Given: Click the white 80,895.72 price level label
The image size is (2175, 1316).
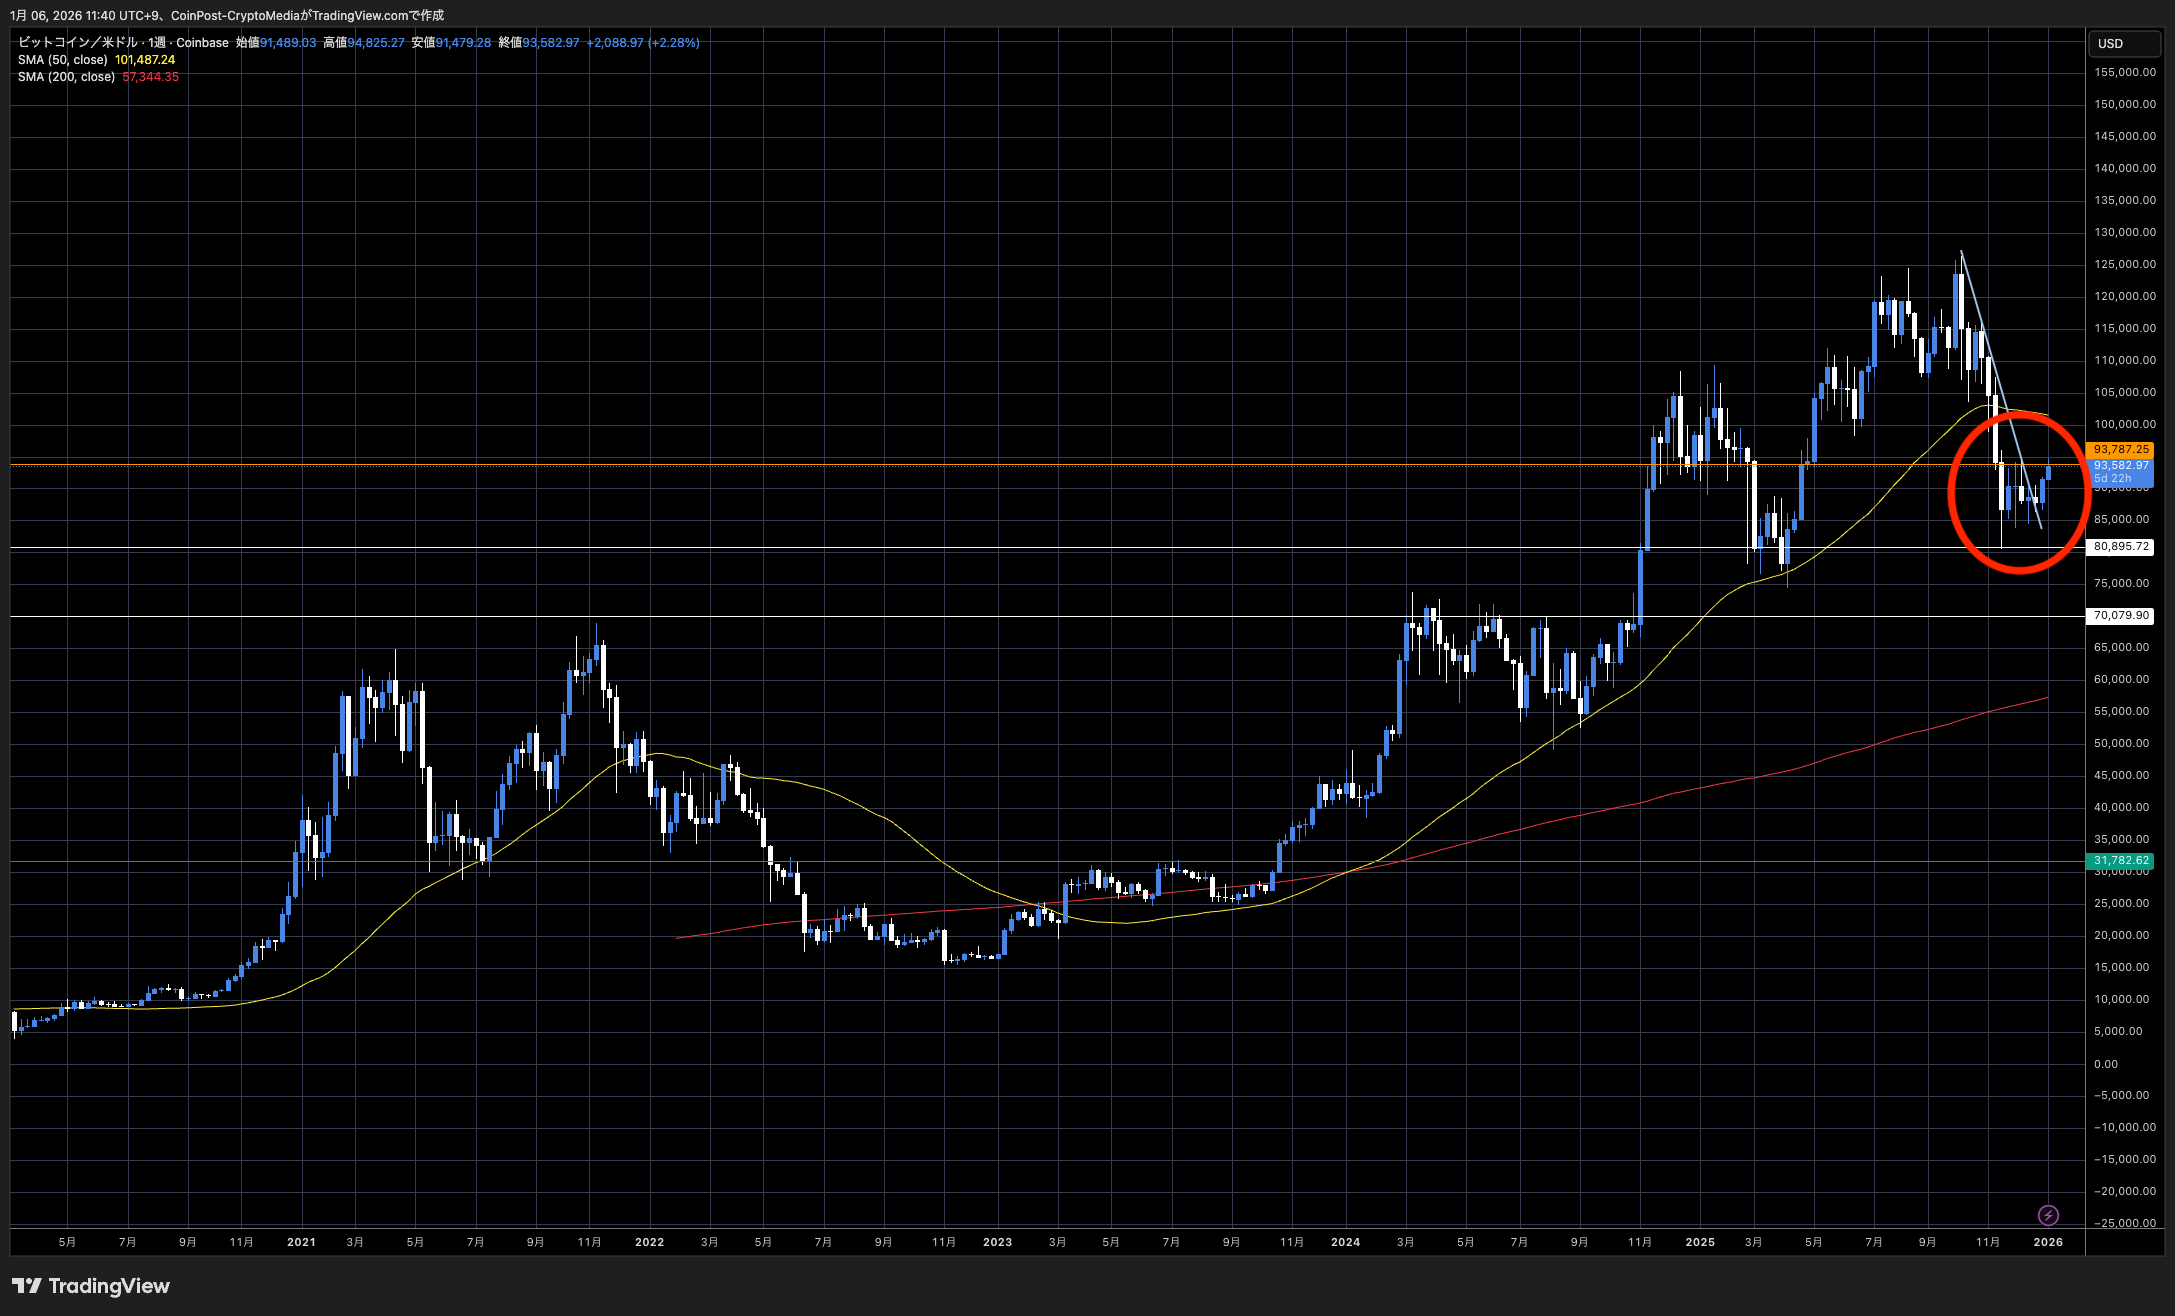Looking at the screenshot, I should click(2120, 547).
